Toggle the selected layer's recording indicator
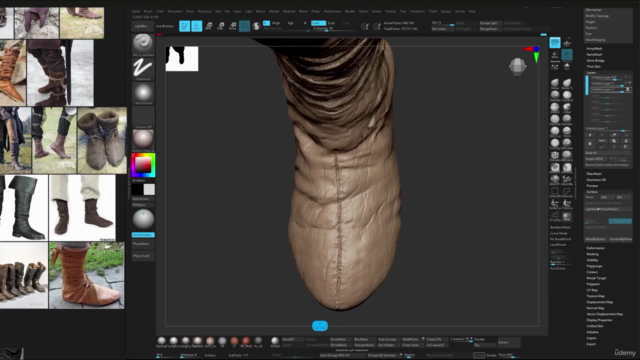Screen dimensions: 640x360 [x=628, y=89]
